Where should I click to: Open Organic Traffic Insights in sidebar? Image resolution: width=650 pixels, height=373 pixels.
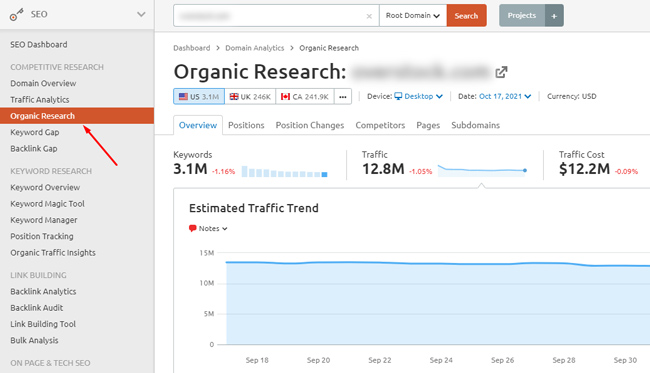click(x=53, y=252)
